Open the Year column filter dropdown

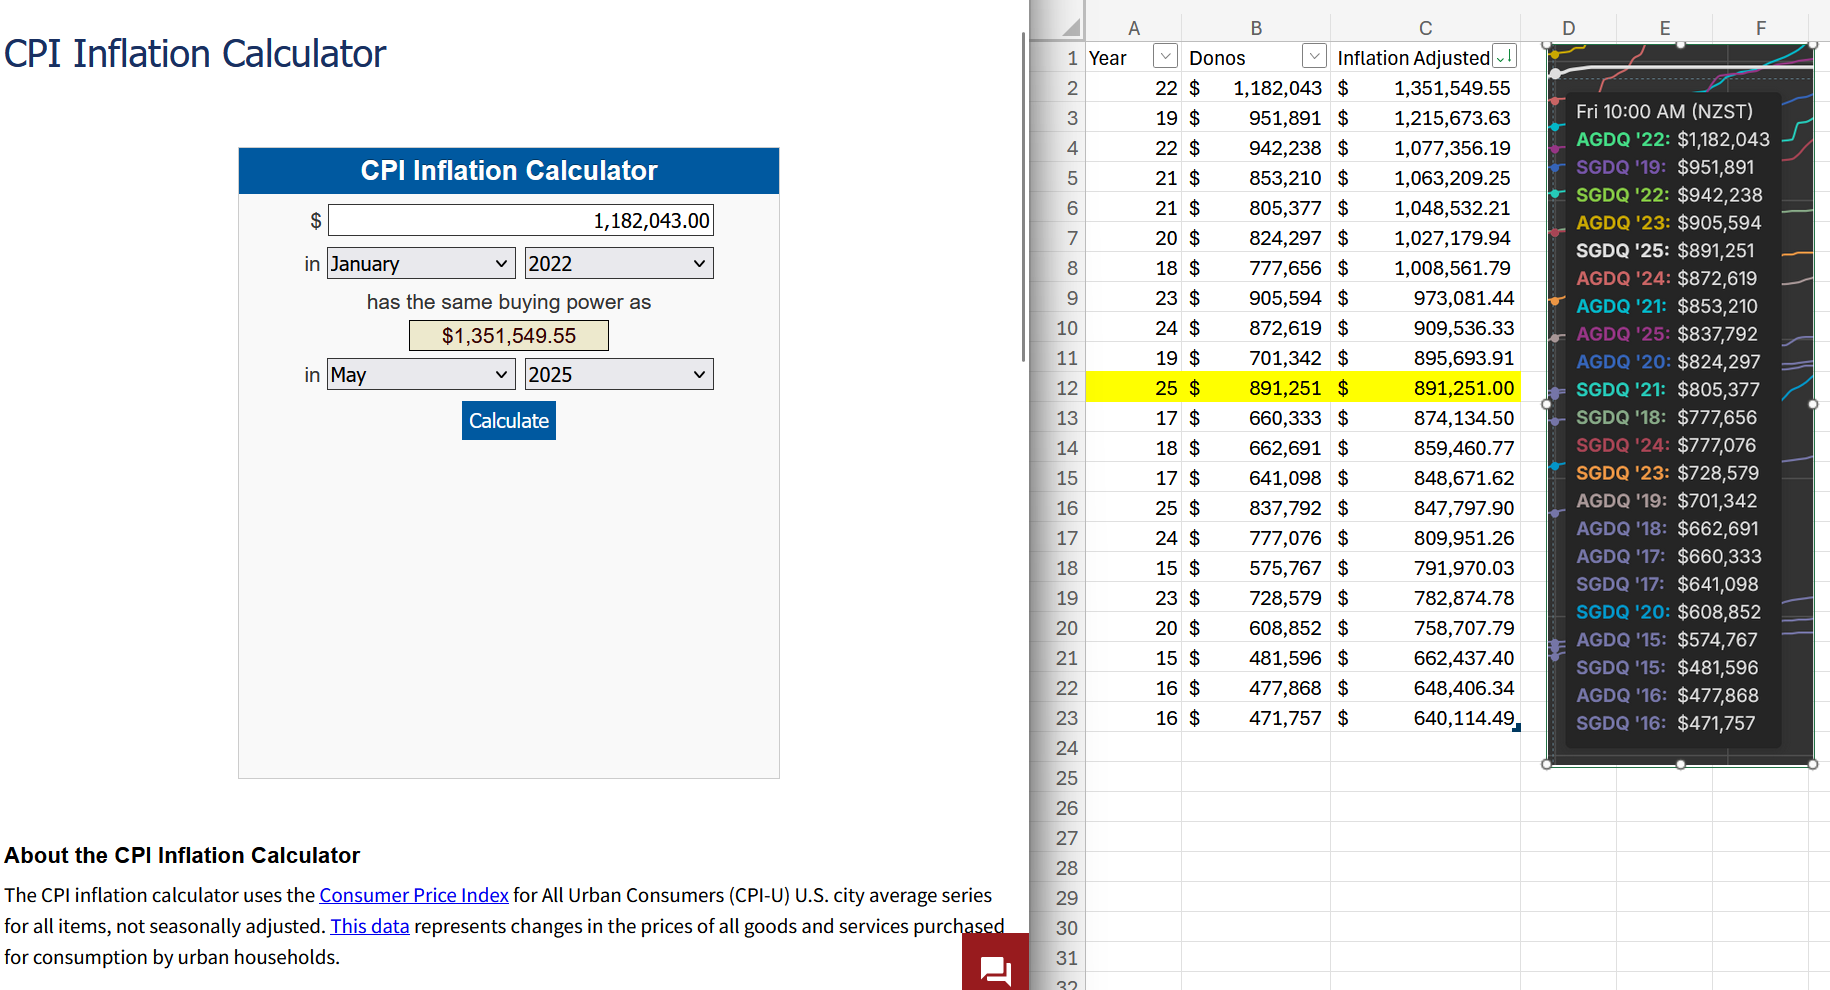click(1165, 56)
